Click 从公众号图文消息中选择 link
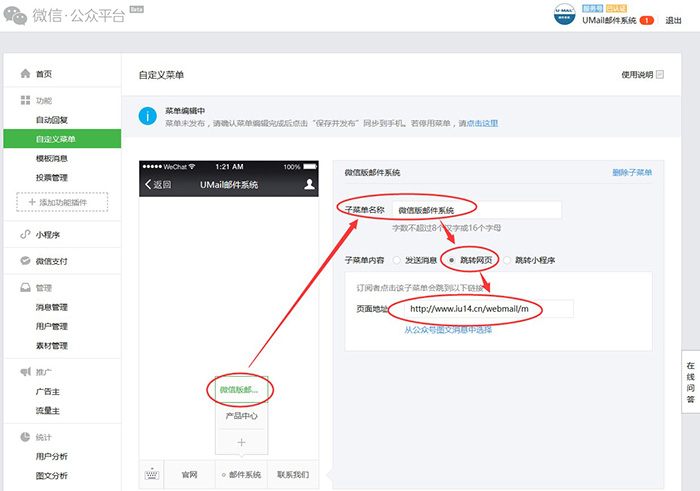 pos(448,330)
